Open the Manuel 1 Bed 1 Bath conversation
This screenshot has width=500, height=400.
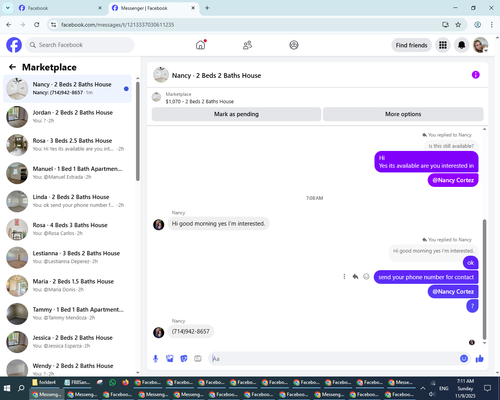67,173
